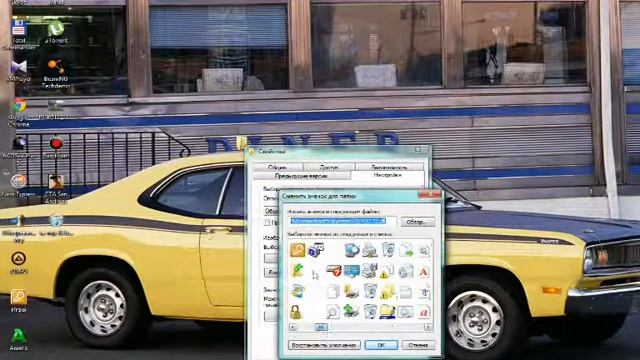
Task: Pick the printer icon next to the globe monitor
Action: pyautogui.click(x=369, y=250)
